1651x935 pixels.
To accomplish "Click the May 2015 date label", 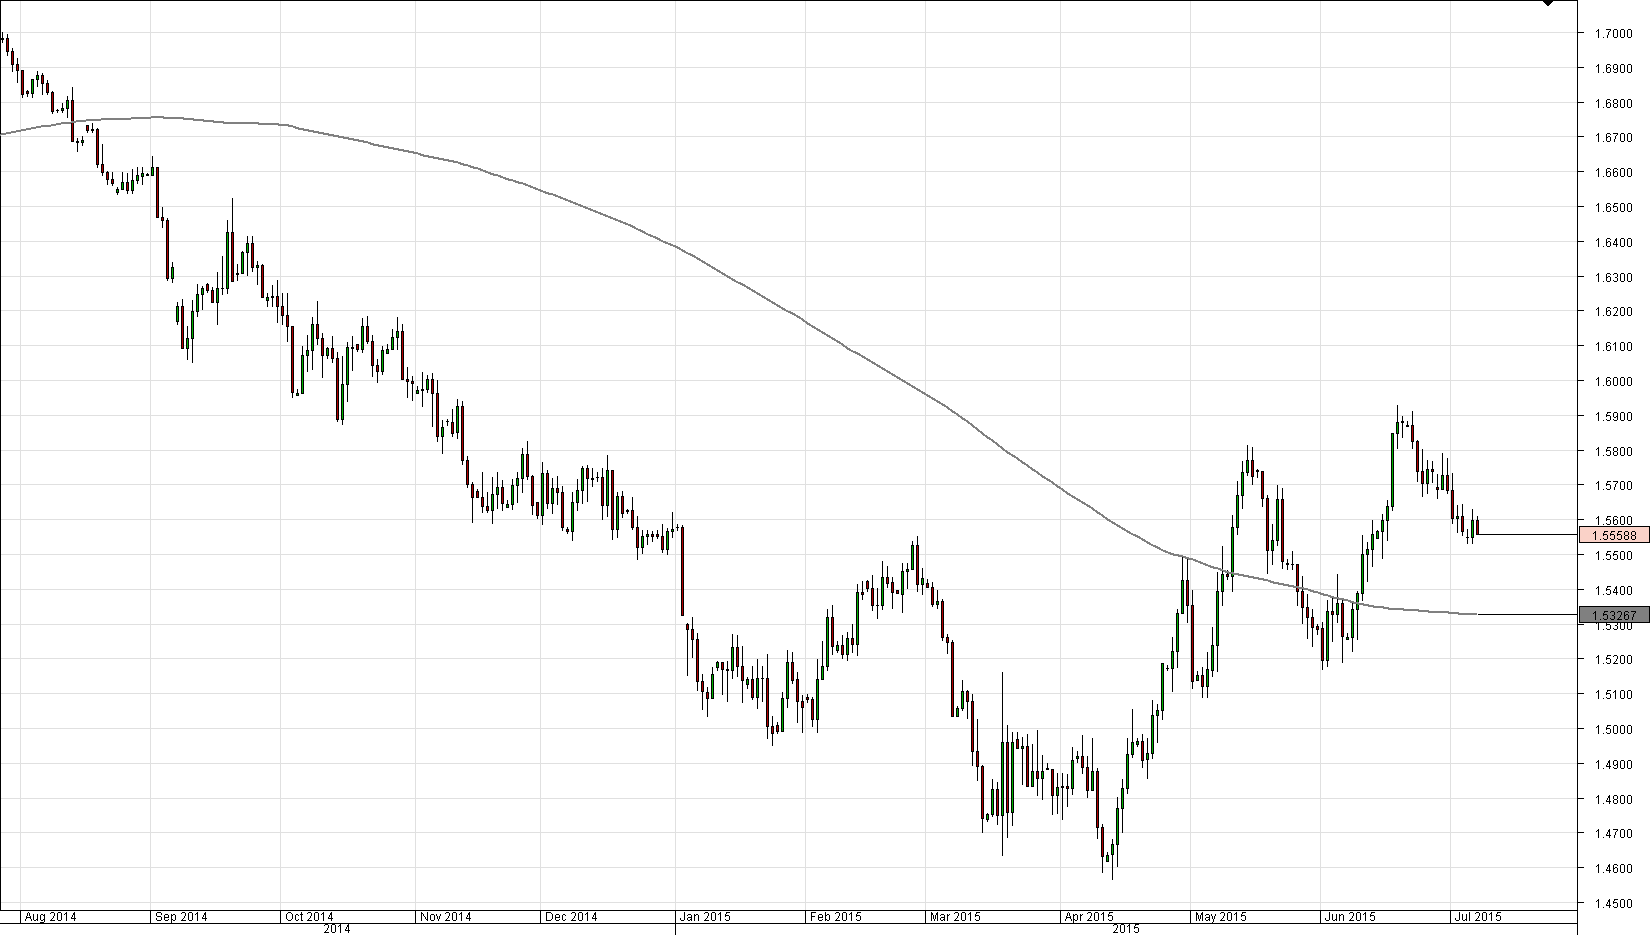I will 1220,916.
